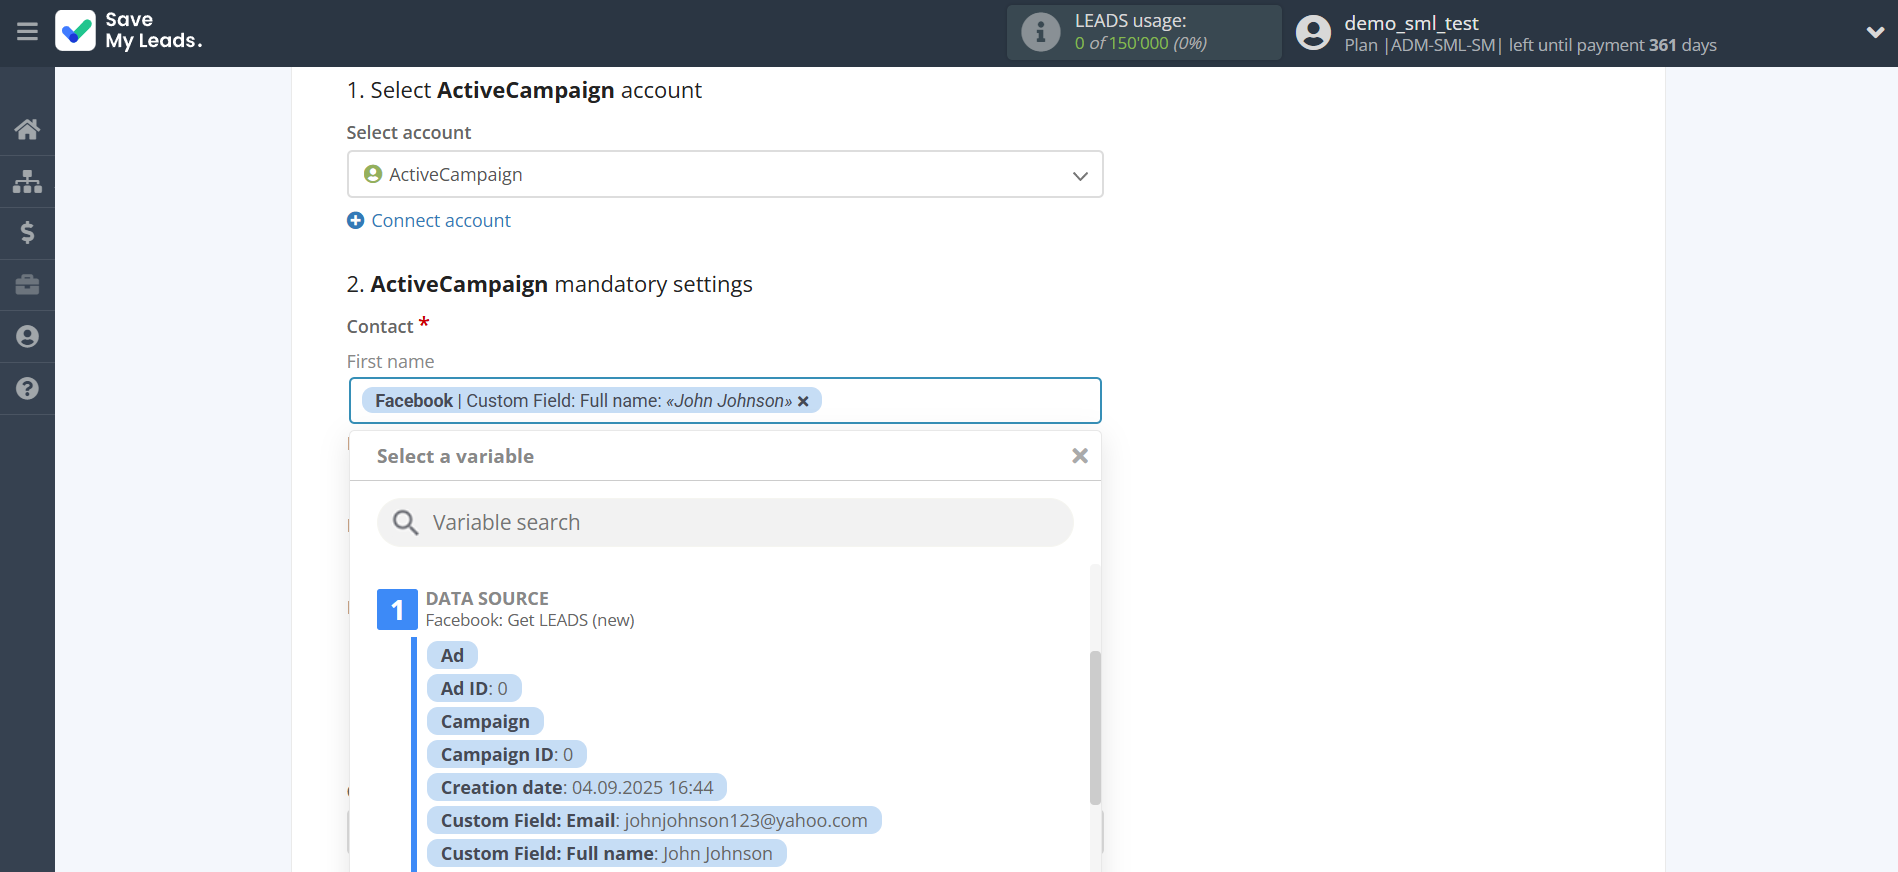
Task: Choose the Campaign ID variable
Action: coord(506,755)
